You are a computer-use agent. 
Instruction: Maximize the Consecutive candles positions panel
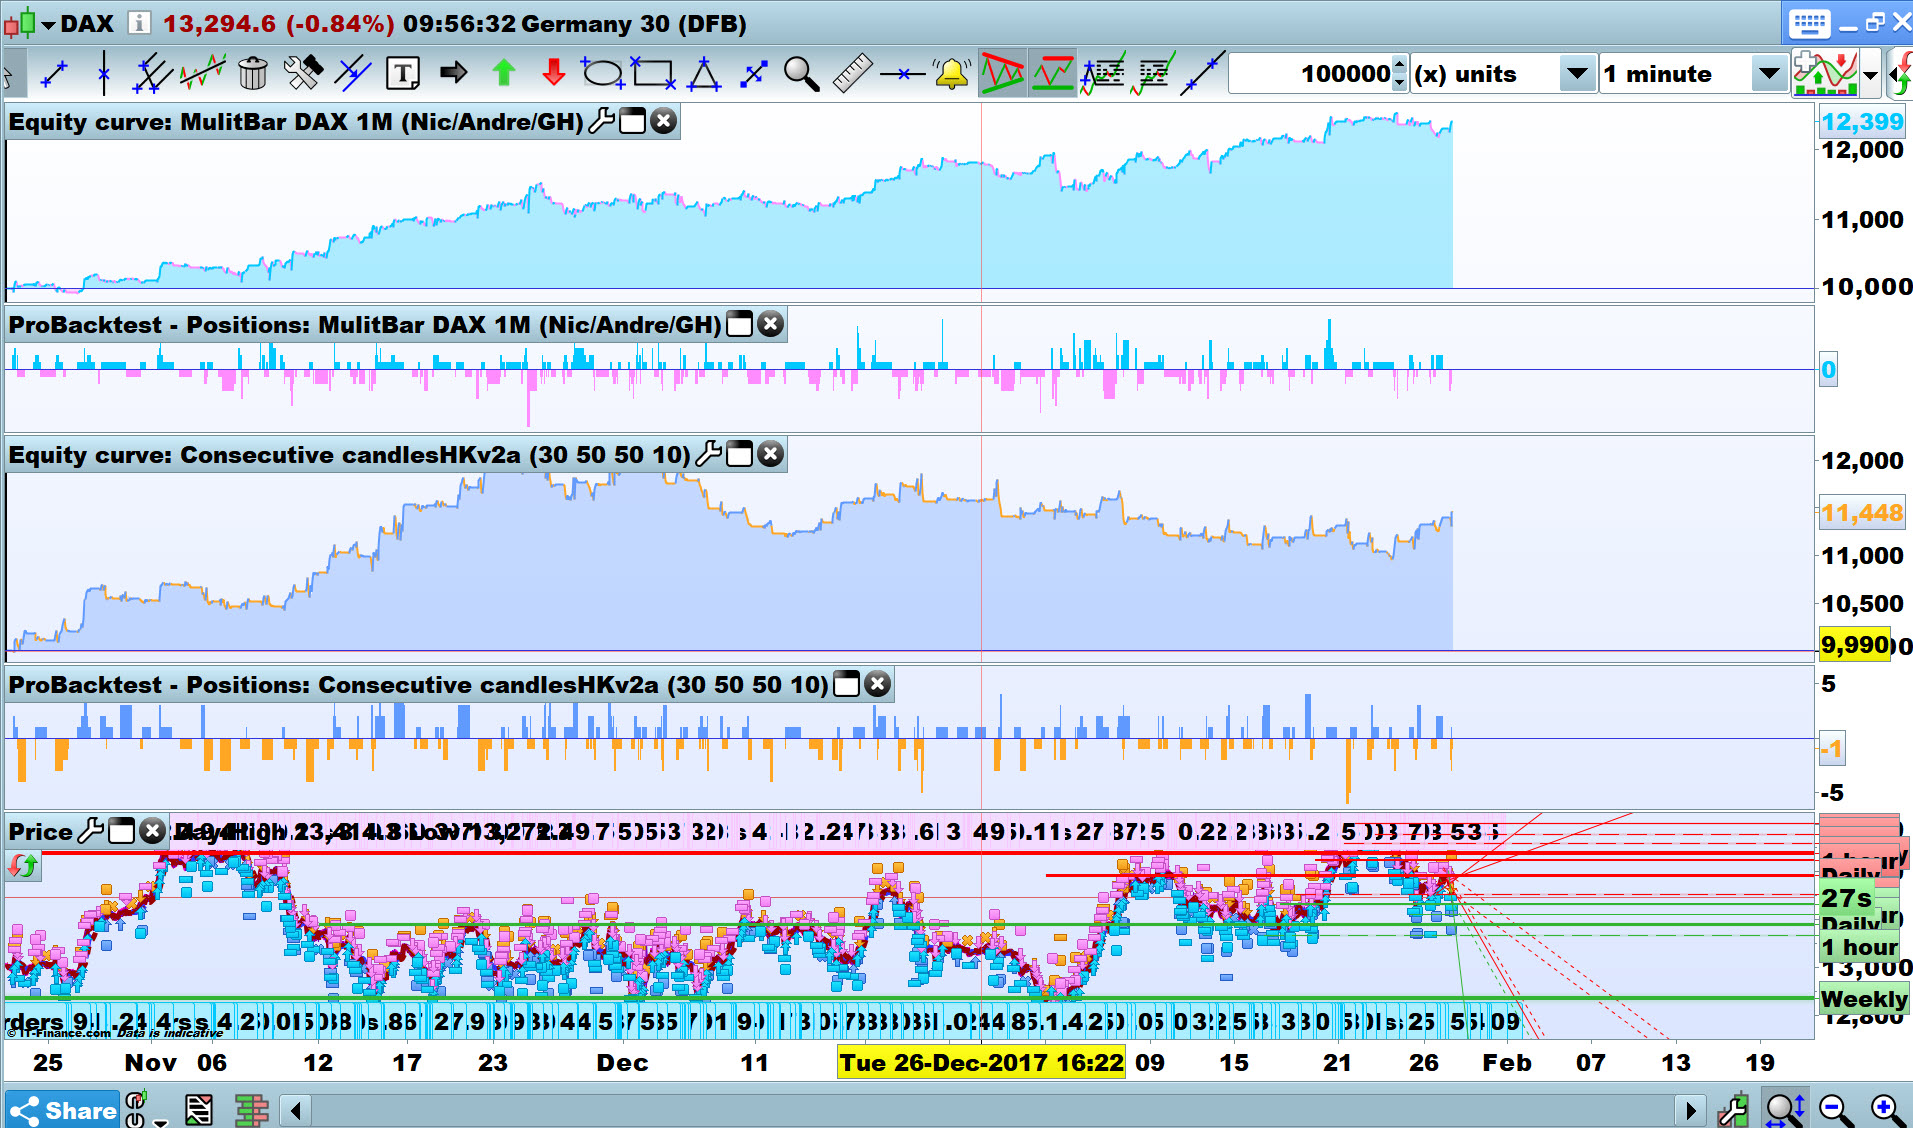pyautogui.click(x=846, y=684)
